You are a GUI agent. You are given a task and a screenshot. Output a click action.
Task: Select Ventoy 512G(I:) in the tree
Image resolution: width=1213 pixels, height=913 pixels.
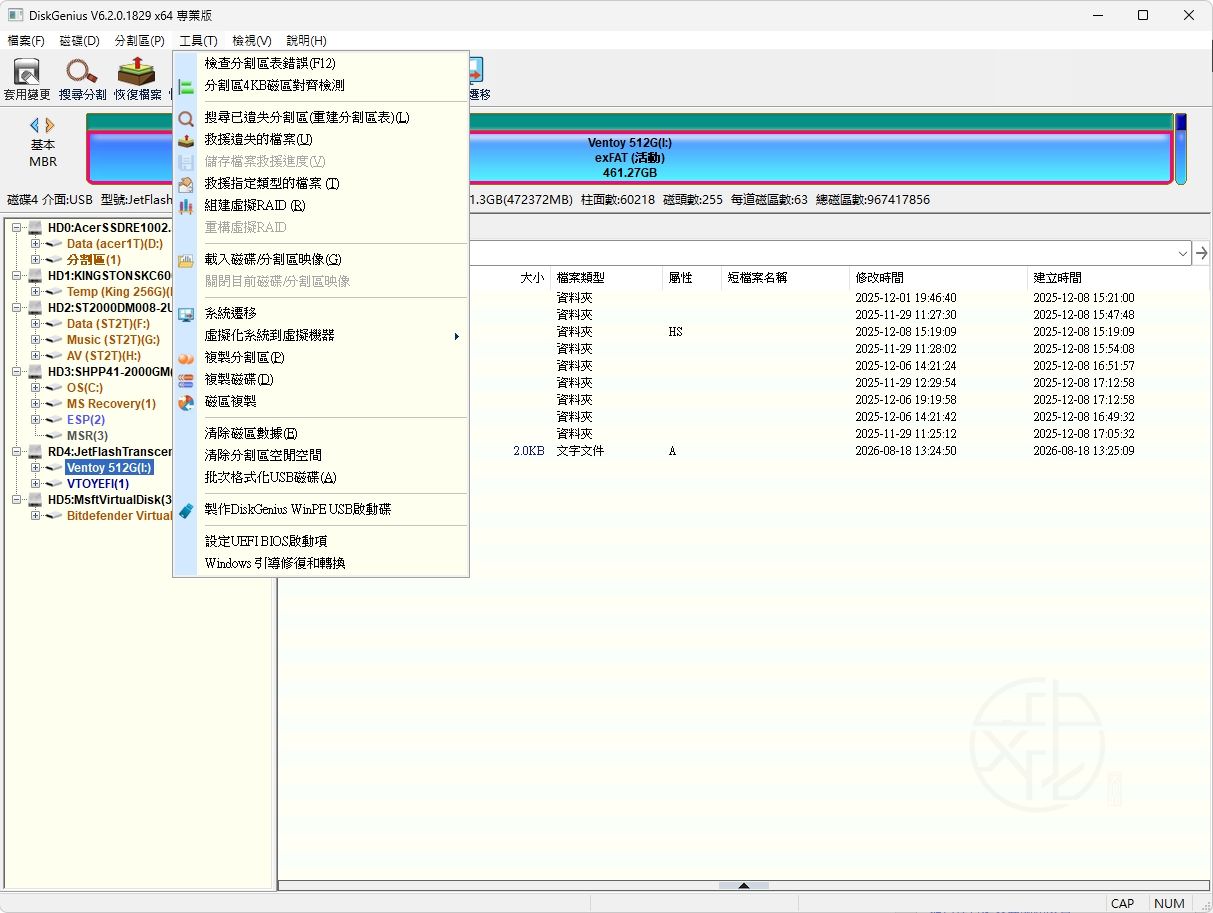point(109,468)
